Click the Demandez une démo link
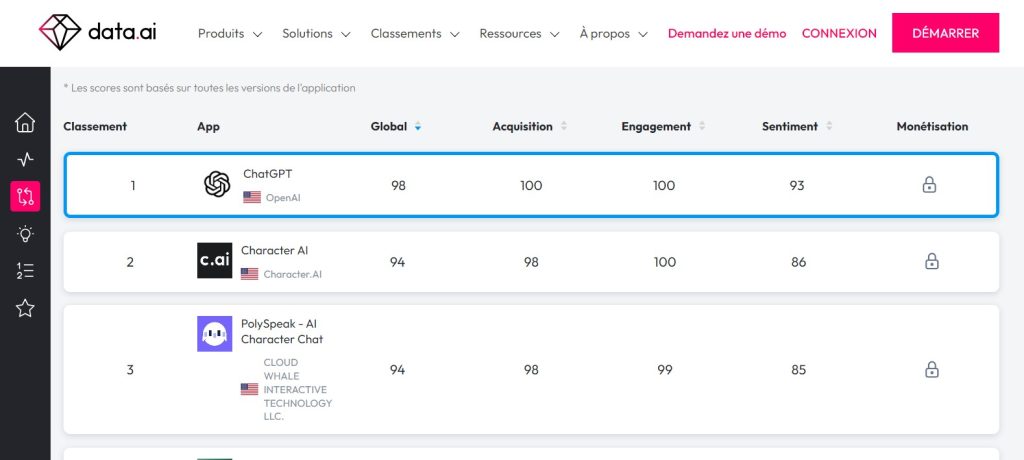Screen dimensions: 1024x460 coord(727,33)
